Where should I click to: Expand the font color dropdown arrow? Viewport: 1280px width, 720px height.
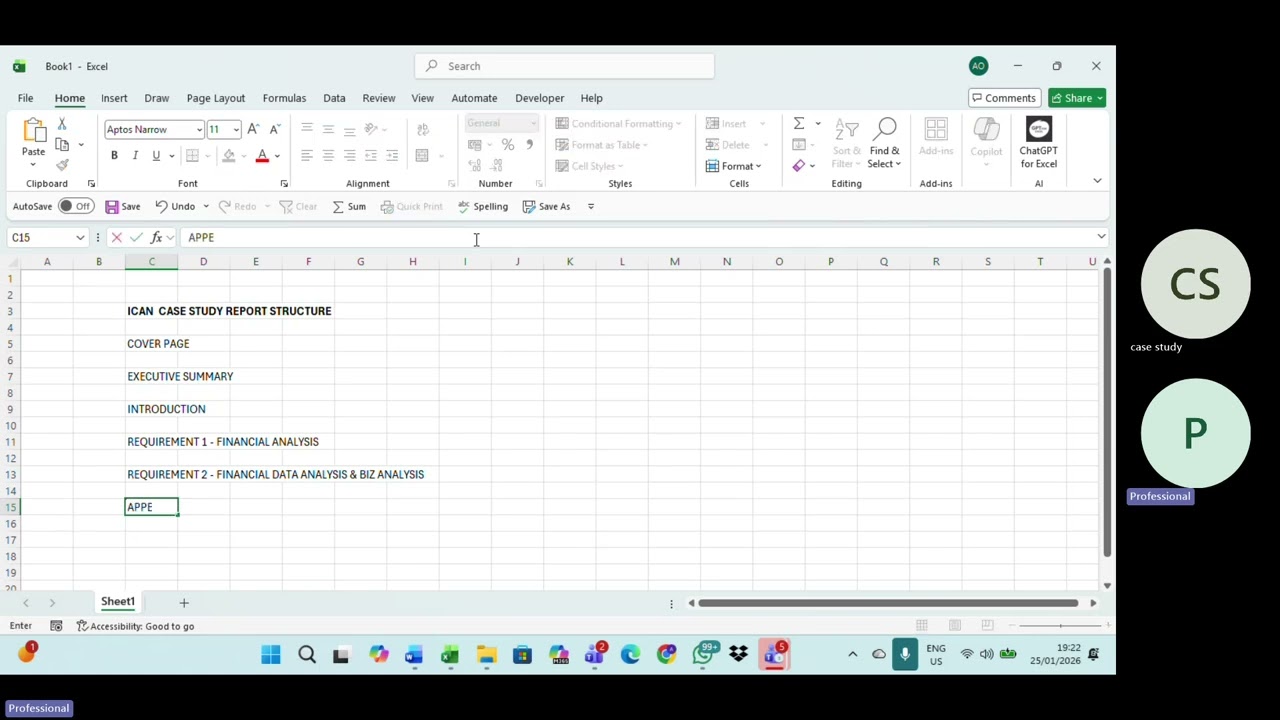pyautogui.click(x=277, y=156)
